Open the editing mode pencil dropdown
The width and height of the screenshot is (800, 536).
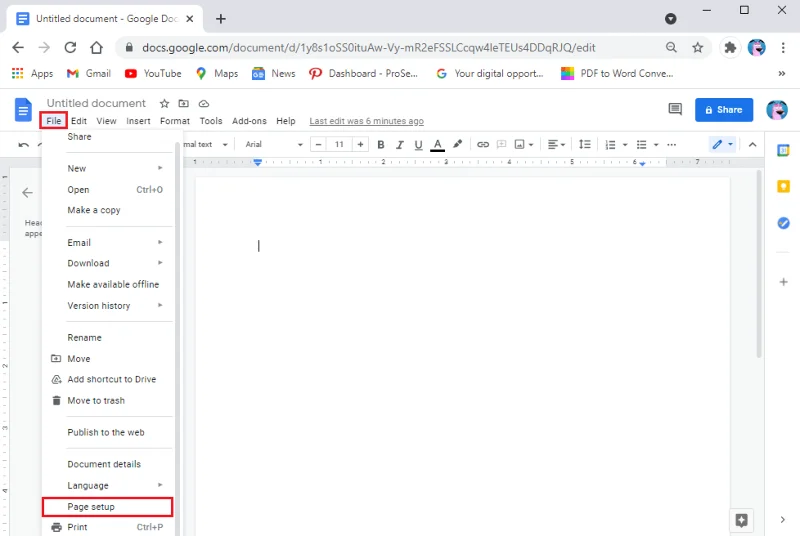click(x=723, y=145)
